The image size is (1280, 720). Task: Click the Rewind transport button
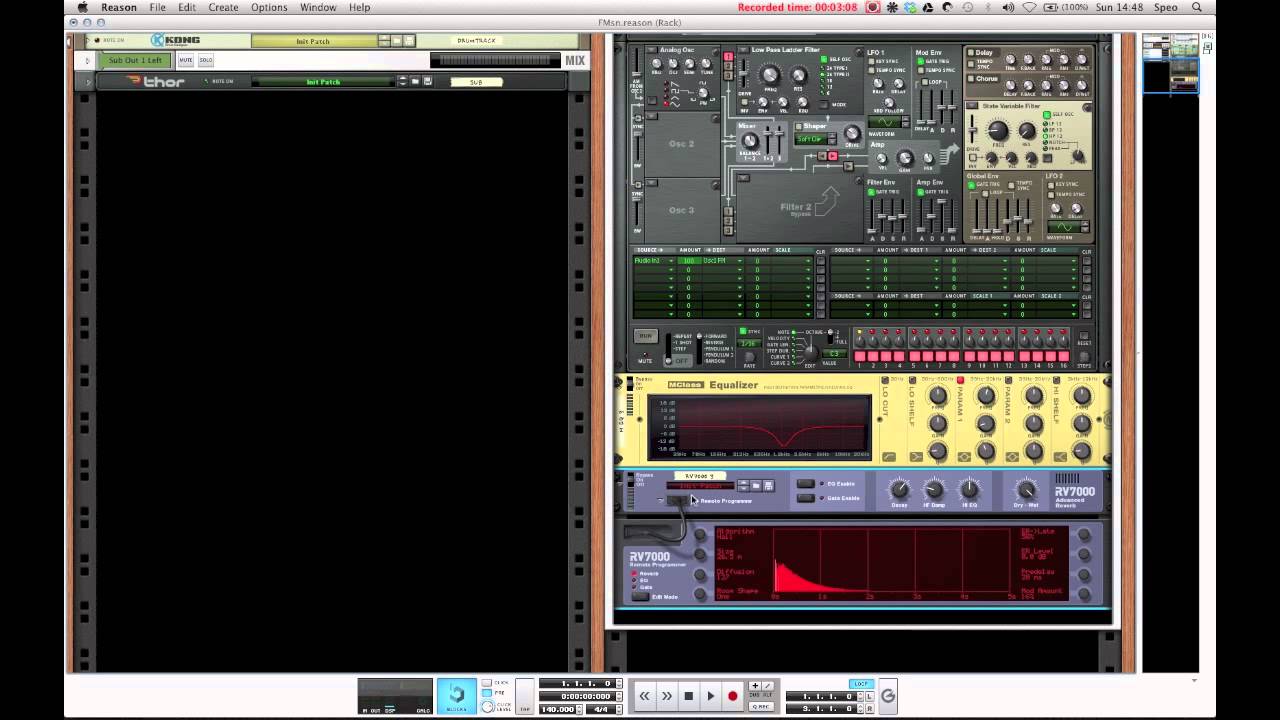point(644,696)
